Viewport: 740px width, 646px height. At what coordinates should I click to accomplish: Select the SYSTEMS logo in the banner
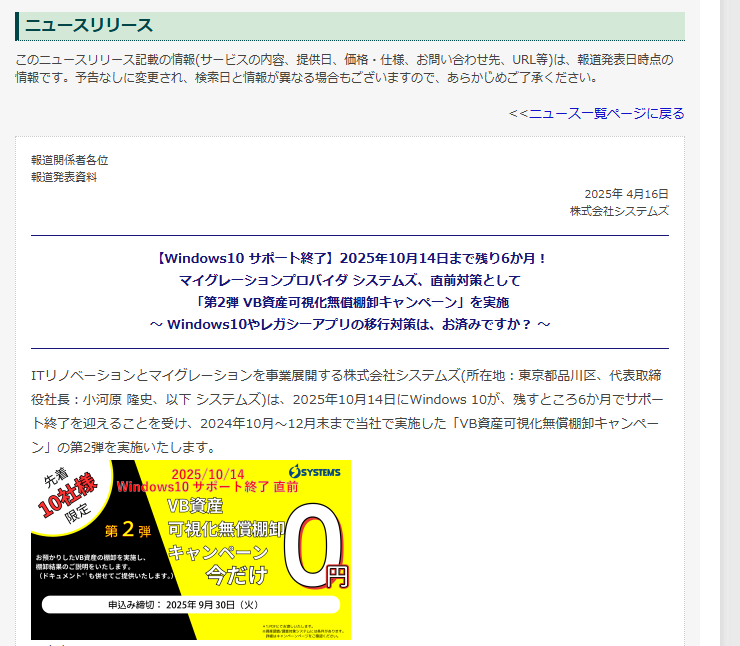pyautogui.click(x=315, y=471)
